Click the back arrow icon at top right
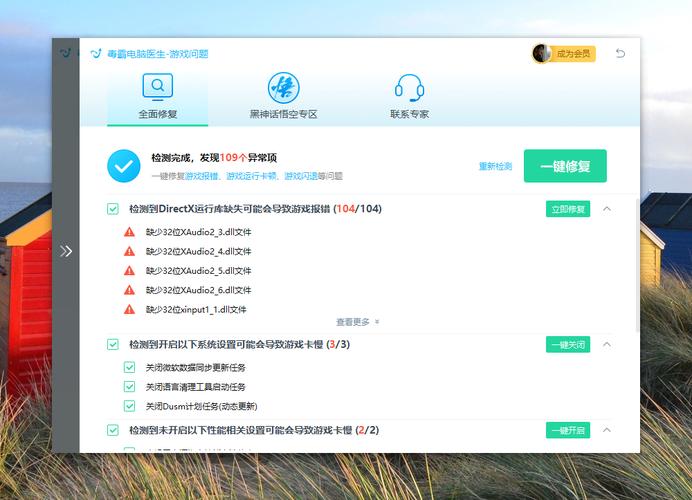692x500 pixels. pos(620,53)
